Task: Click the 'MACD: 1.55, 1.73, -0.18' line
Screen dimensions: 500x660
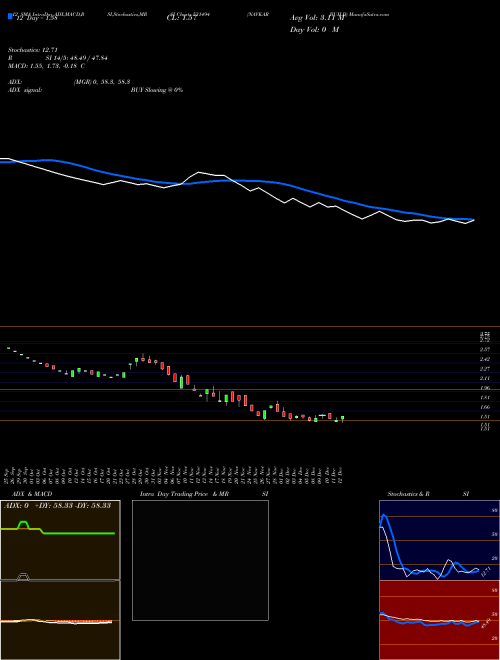Action: point(46,66)
